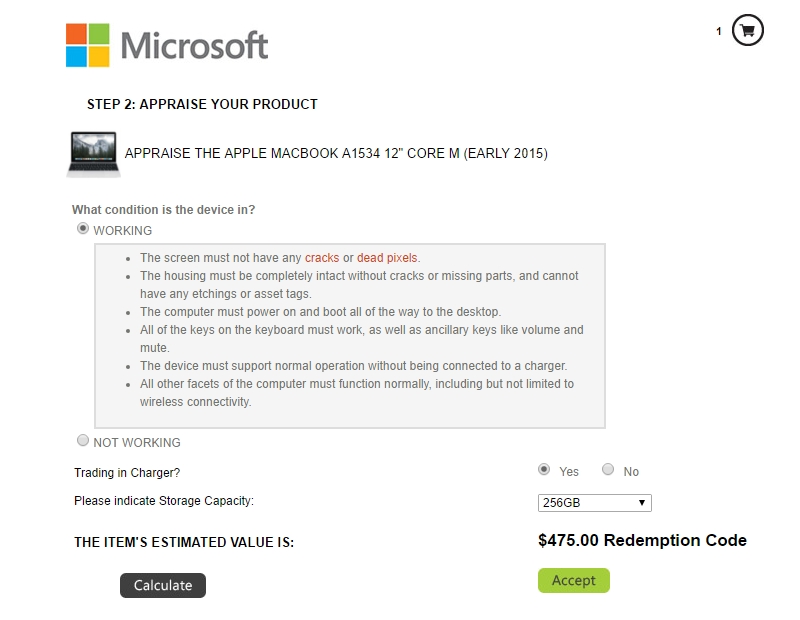Click the No label next to charger option
This screenshot has height=620, width=800.
631,472
